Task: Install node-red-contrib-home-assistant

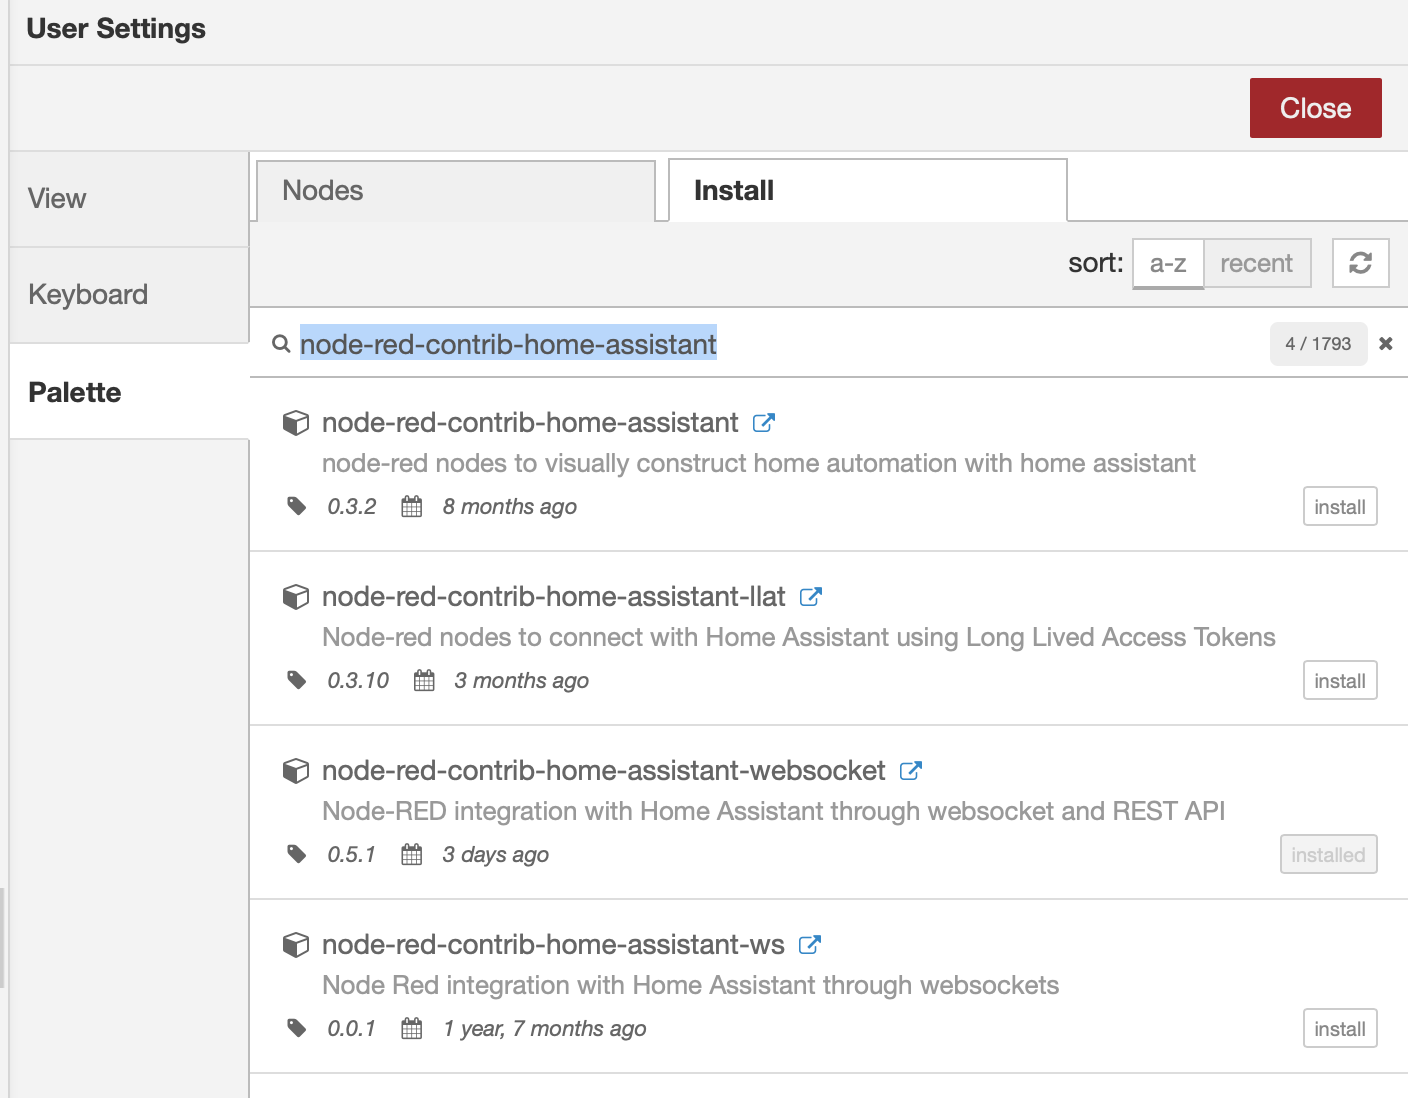Action: [1340, 506]
